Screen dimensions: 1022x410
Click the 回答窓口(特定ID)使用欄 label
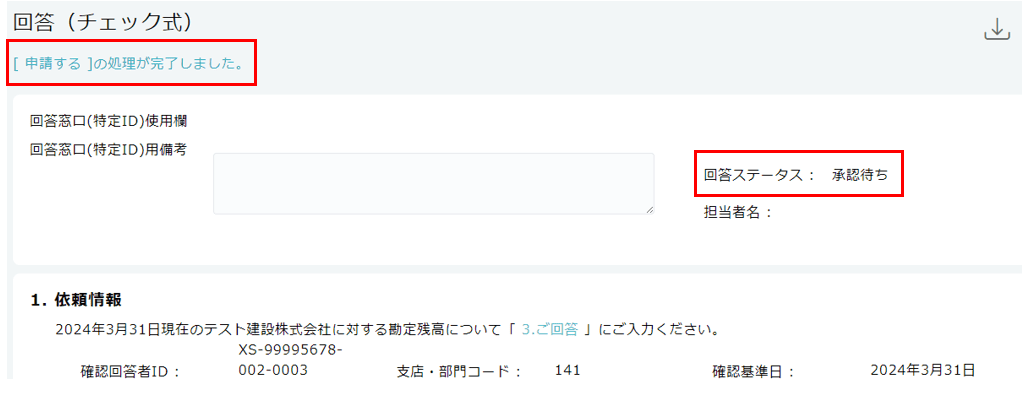[x=109, y=121]
